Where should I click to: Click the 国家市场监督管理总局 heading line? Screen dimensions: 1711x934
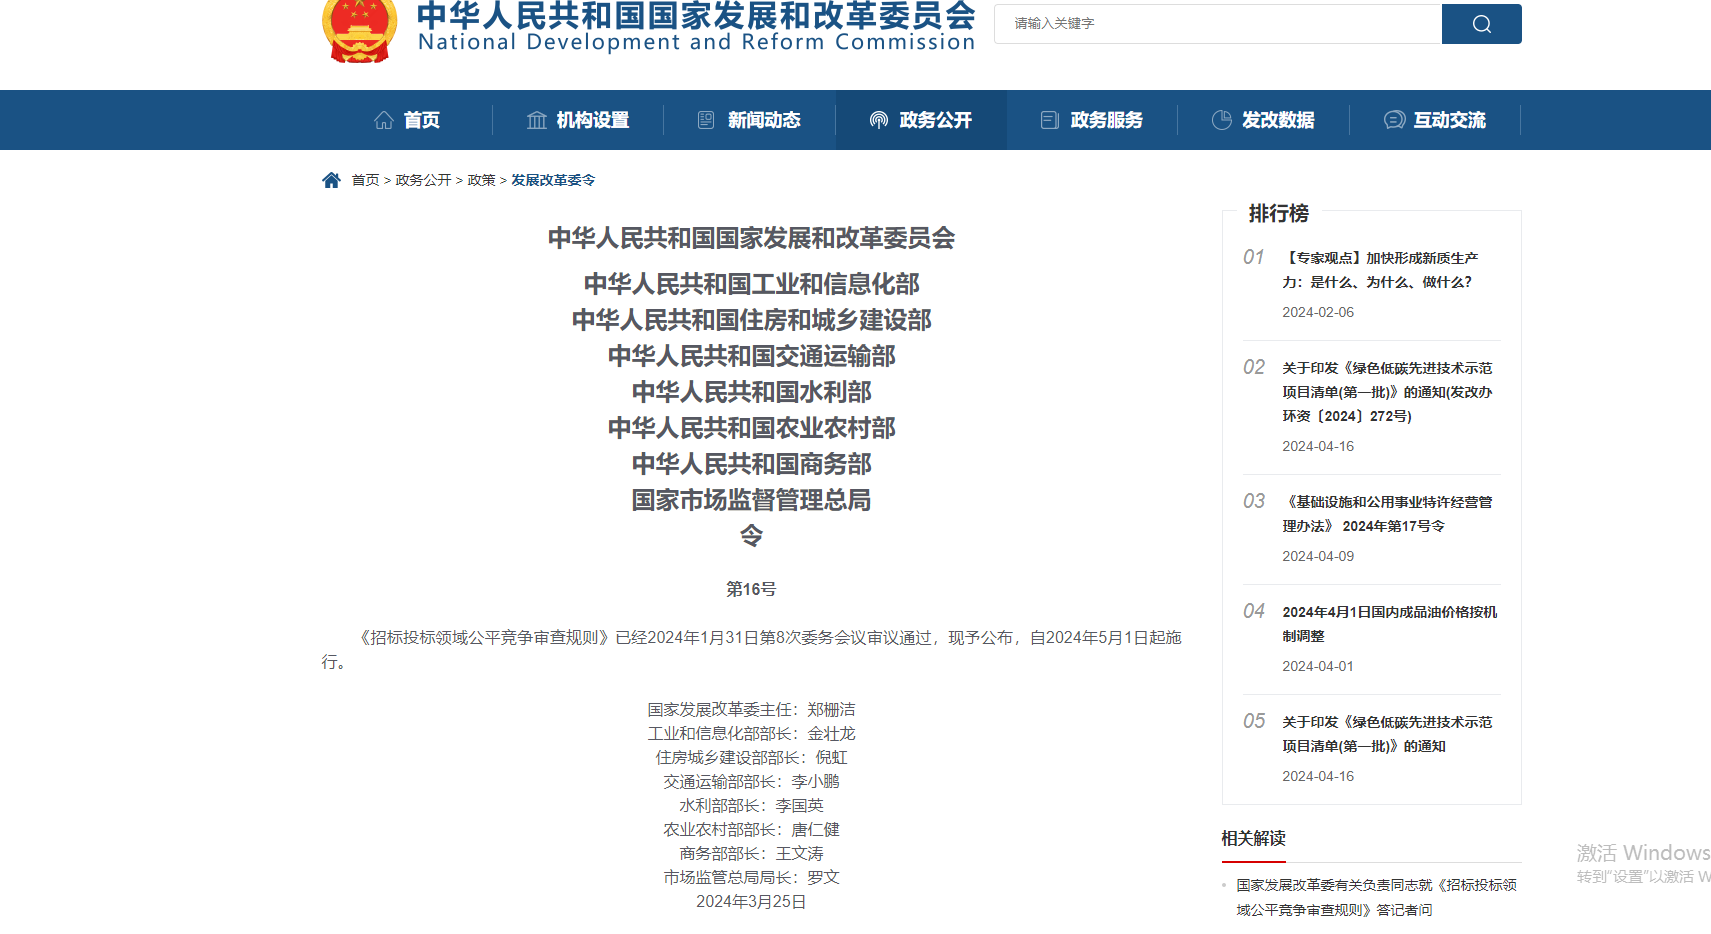click(x=751, y=500)
